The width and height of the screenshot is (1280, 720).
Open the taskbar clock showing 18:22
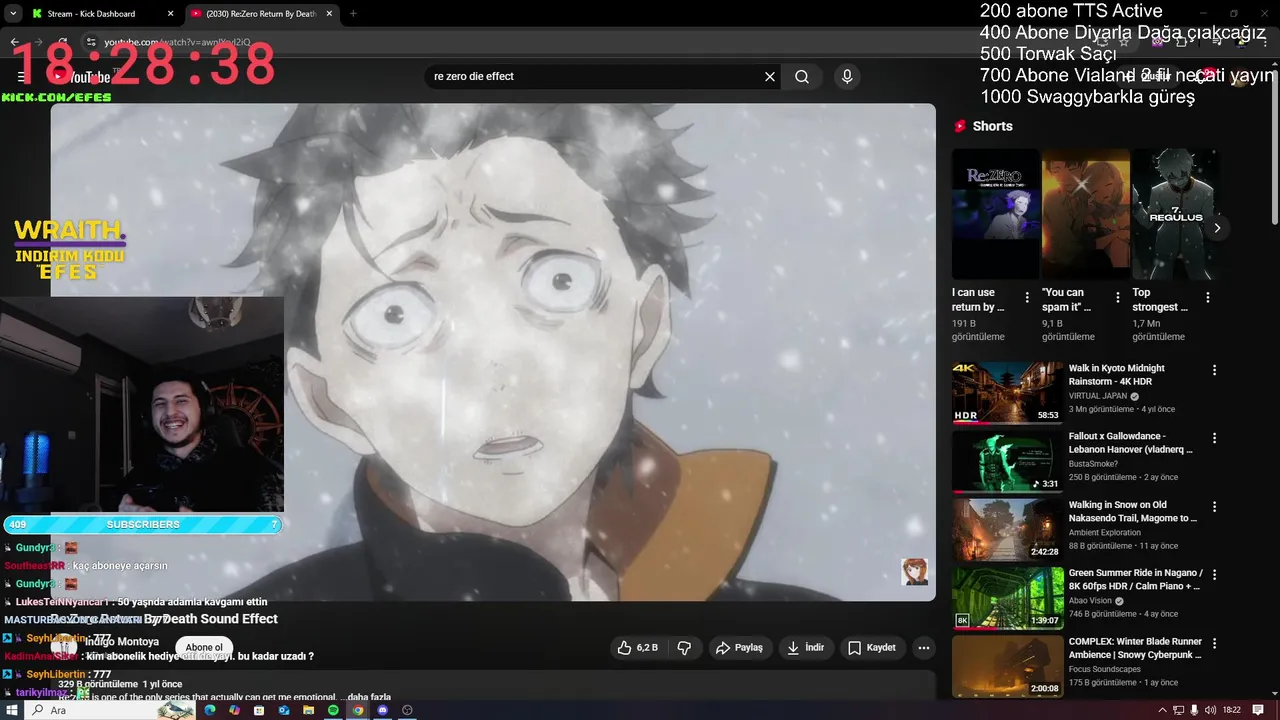pos(1232,710)
